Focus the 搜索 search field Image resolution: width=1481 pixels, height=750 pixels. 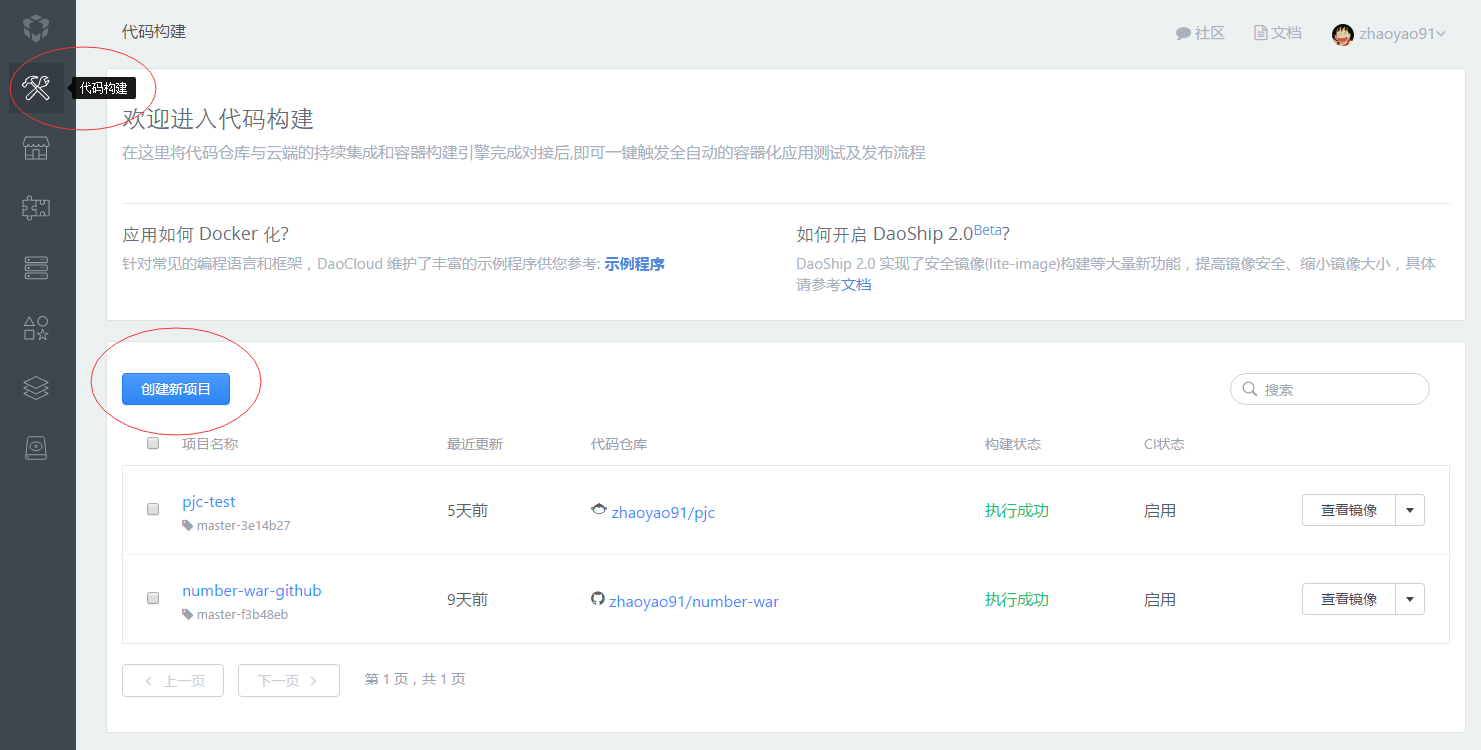point(1330,389)
